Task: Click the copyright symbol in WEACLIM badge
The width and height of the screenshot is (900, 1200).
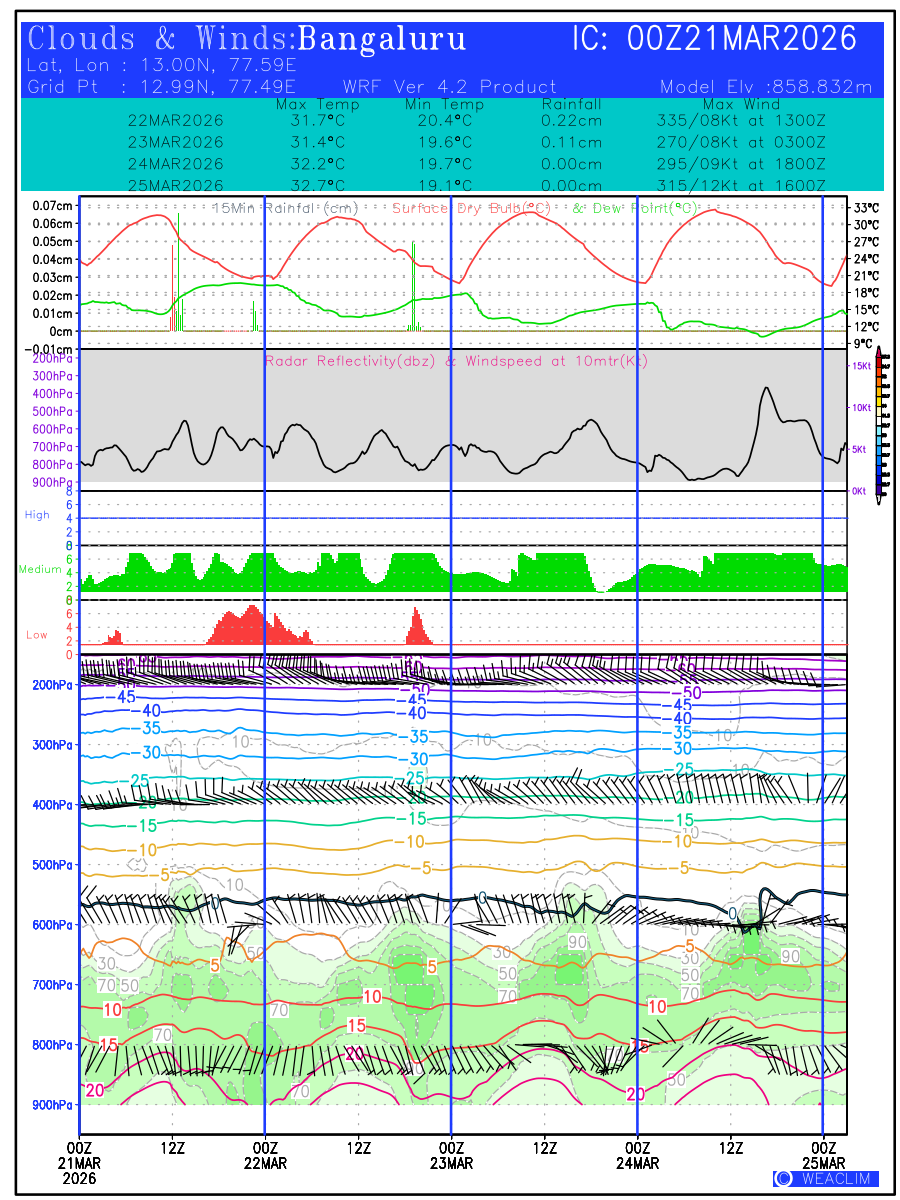Action: point(783,1178)
